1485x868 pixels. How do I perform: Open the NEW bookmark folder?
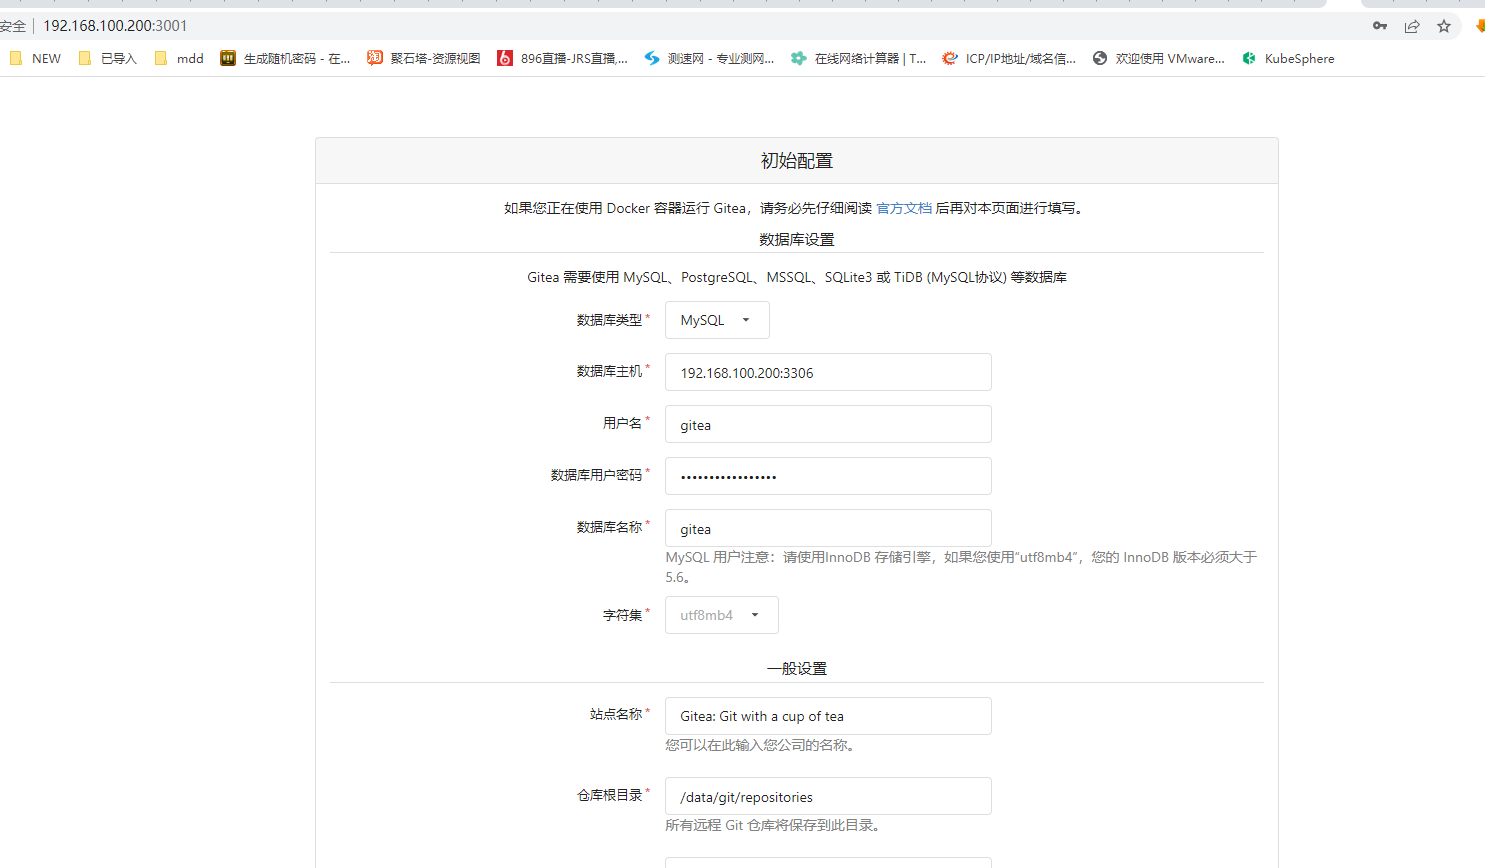(x=35, y=58)
